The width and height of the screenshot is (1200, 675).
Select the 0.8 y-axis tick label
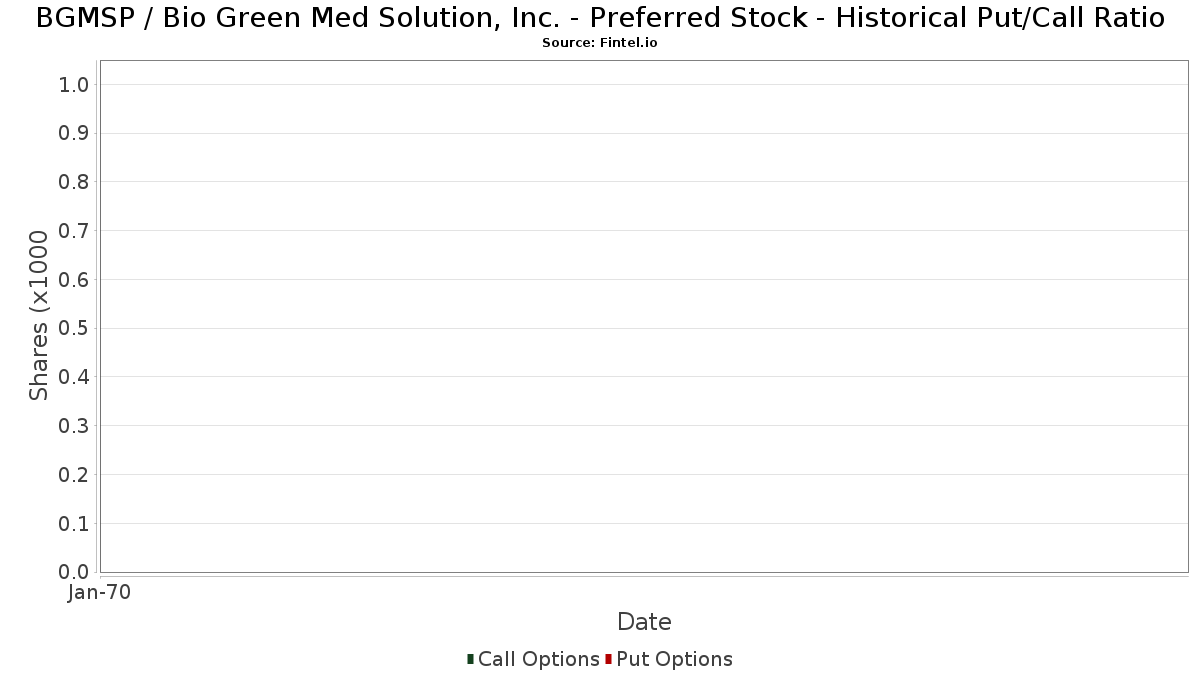tap(74, 182)
